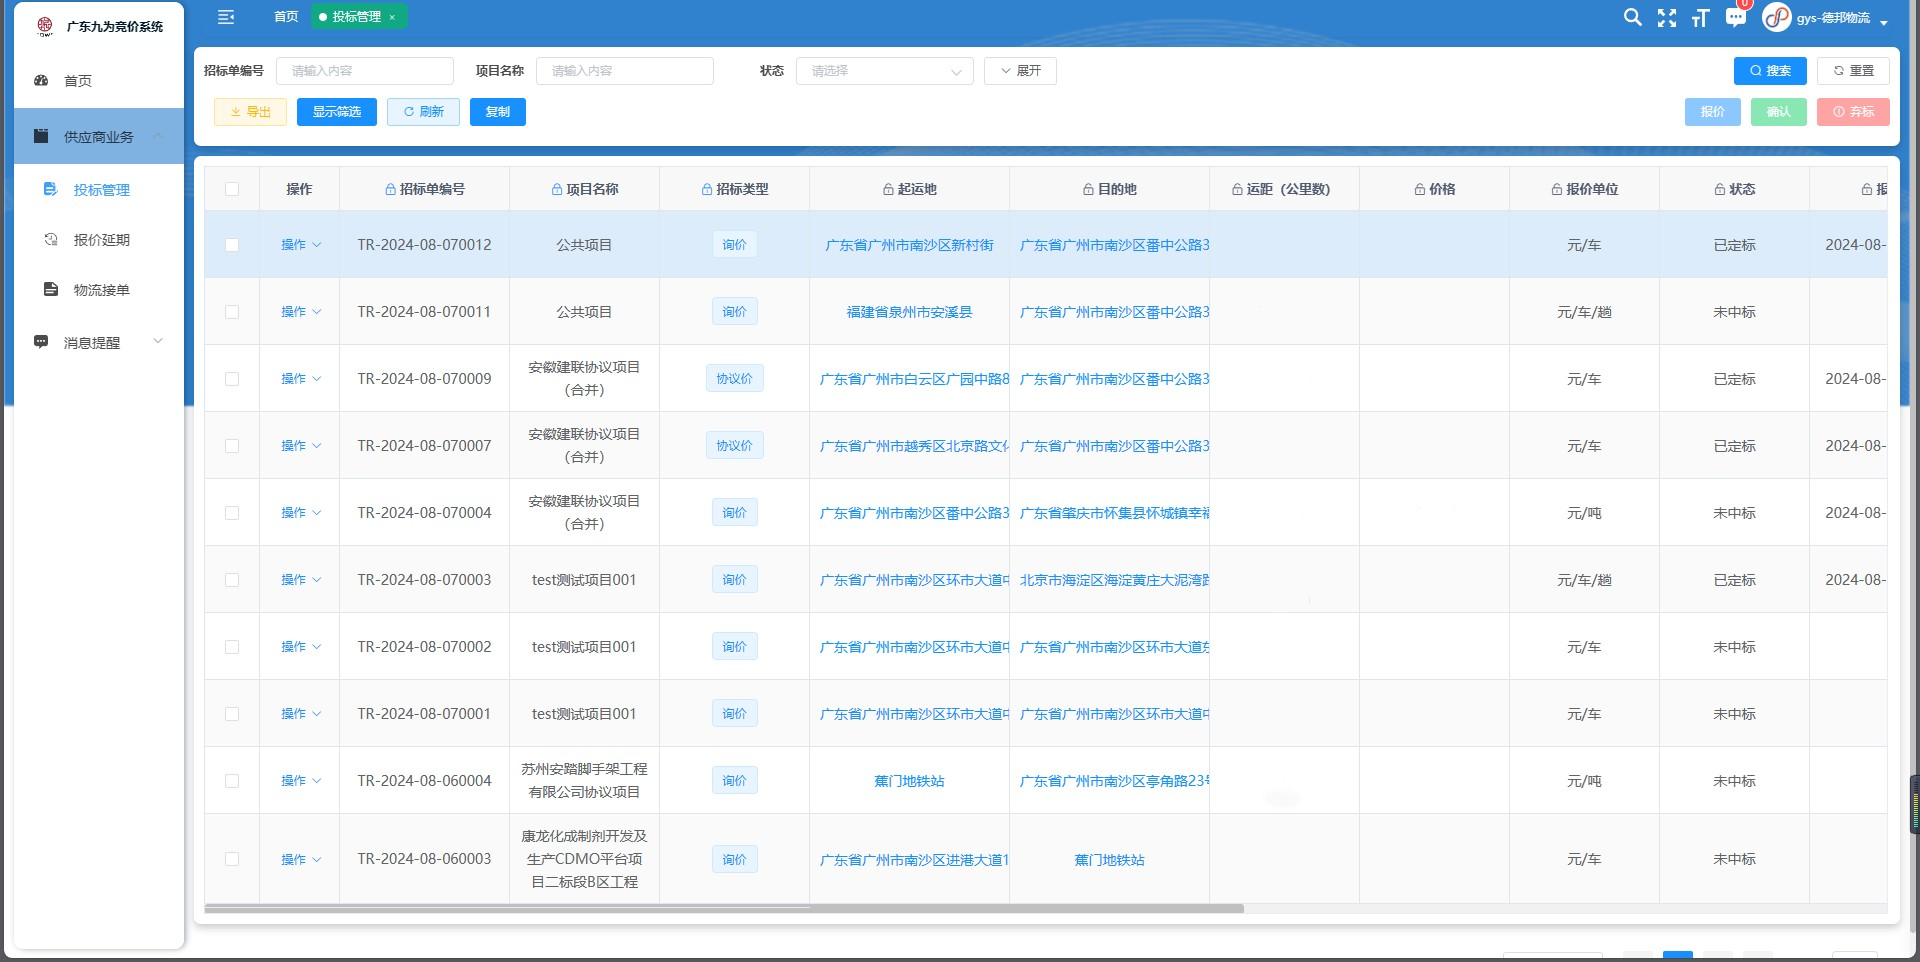Click the blue 搜索 button
The image size is (1920, 962).
(1770, 71)
